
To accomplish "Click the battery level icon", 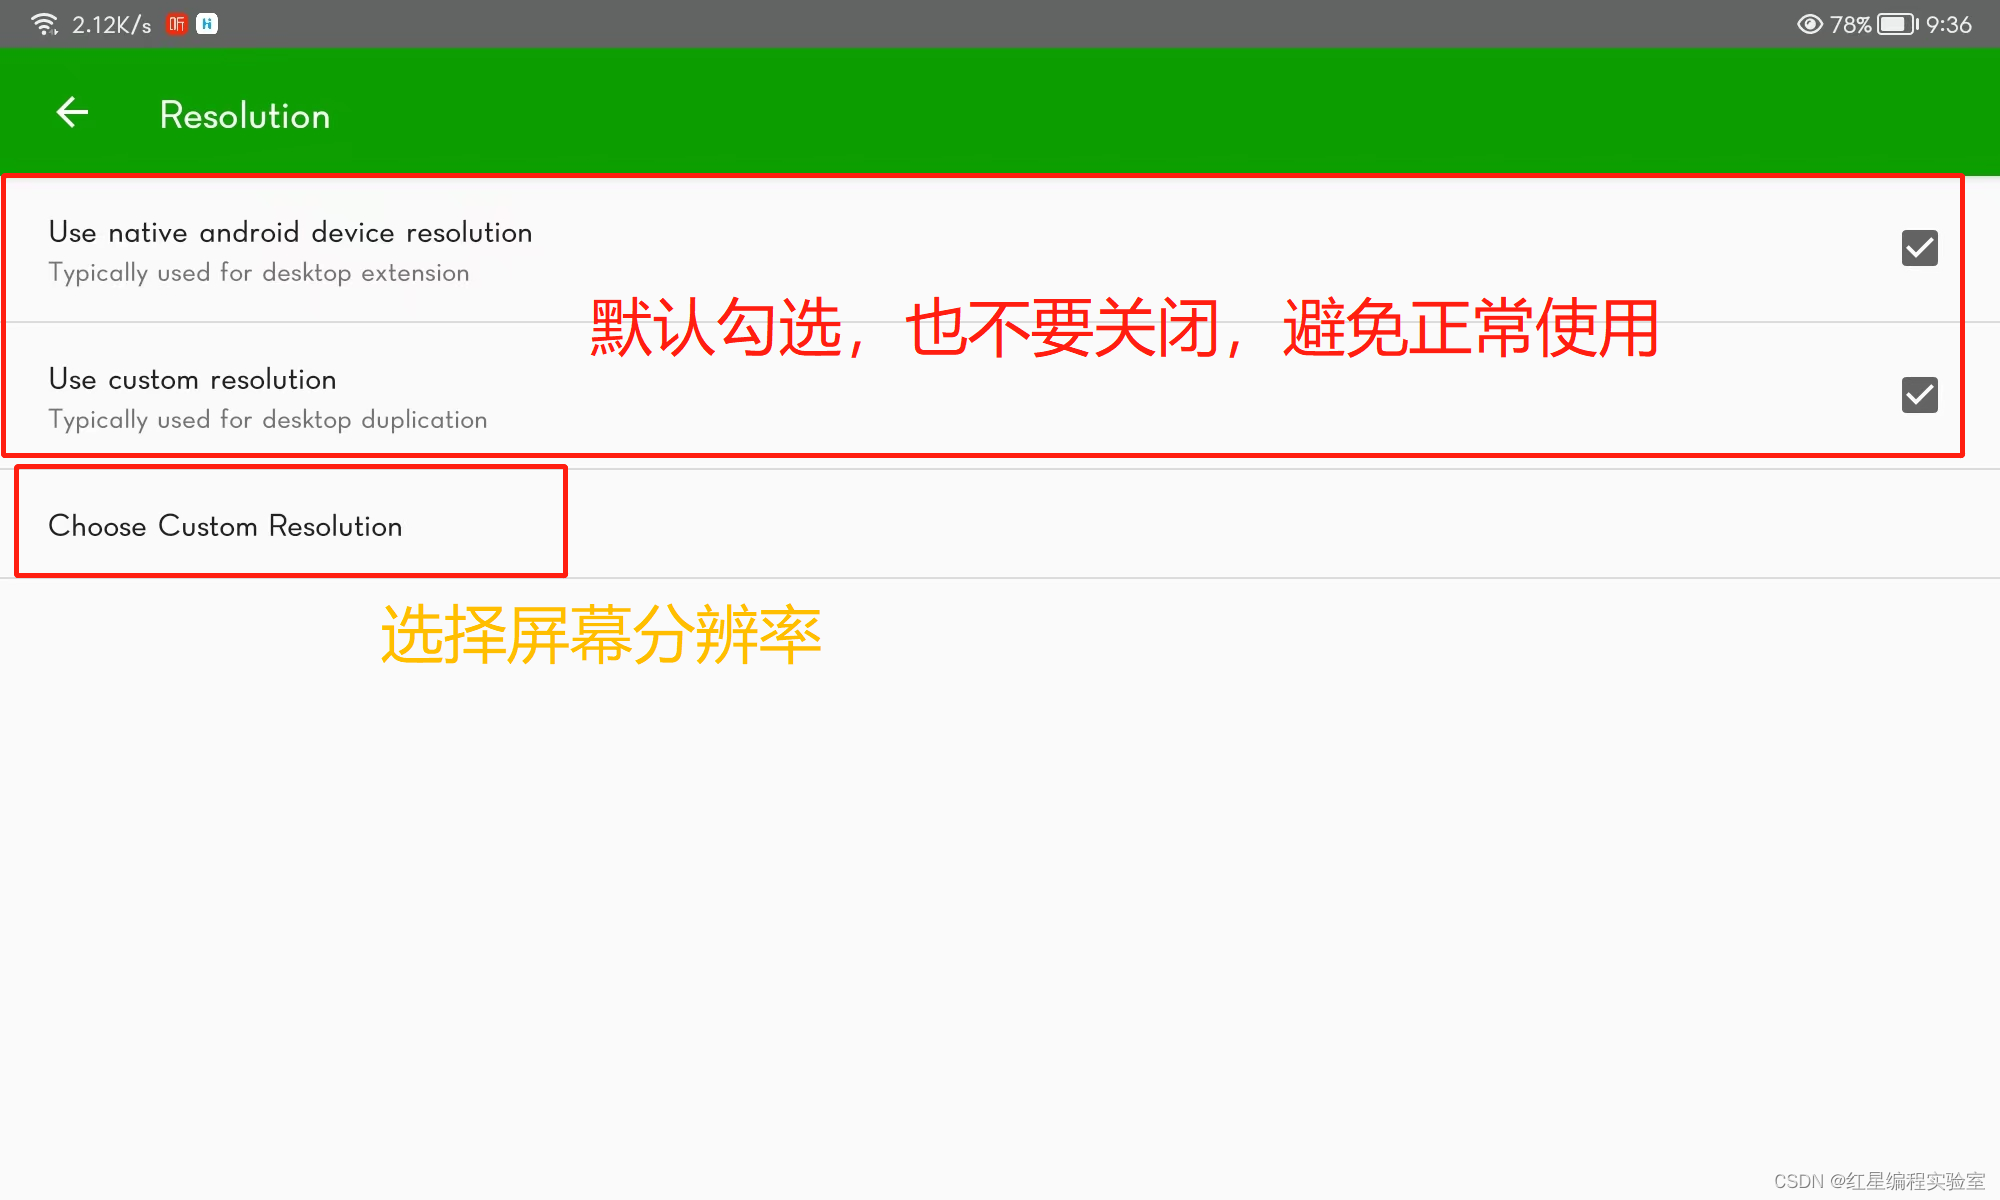I will pos(1897,24).
